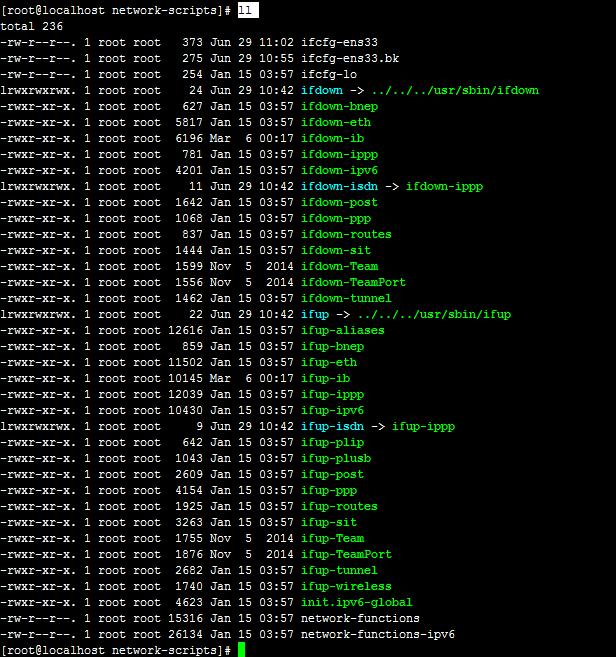Select the ifdown-bnep filename
The width and height of the screenshot is (616, 657).
coord(339,106)
